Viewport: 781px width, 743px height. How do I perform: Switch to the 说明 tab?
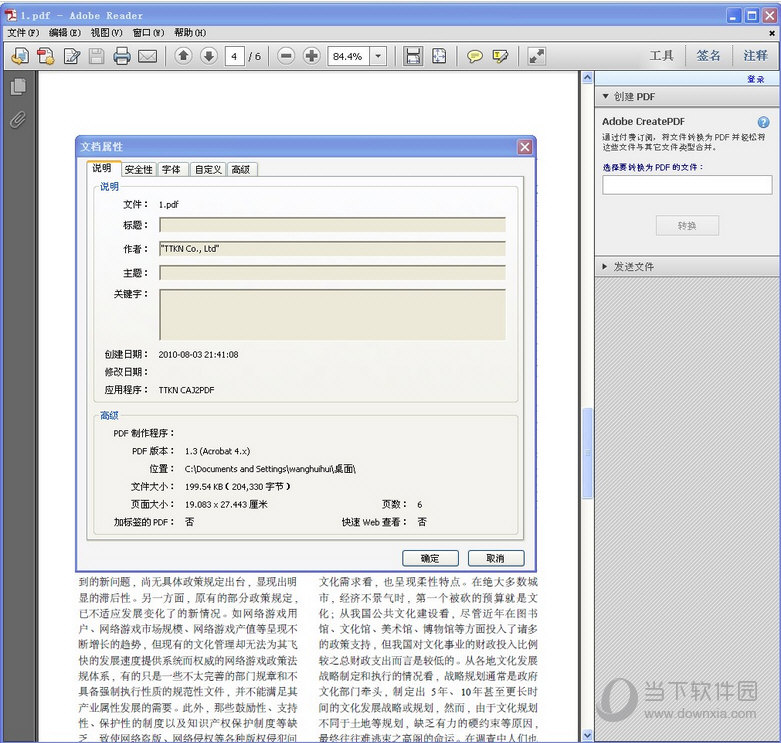(103, 168)
